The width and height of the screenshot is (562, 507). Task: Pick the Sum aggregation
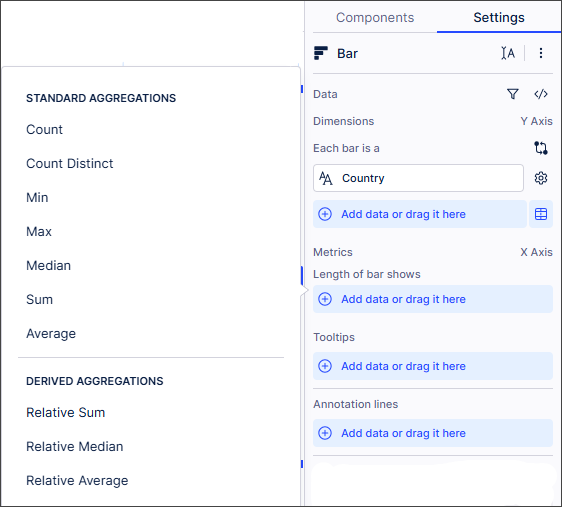click(39, 300)
